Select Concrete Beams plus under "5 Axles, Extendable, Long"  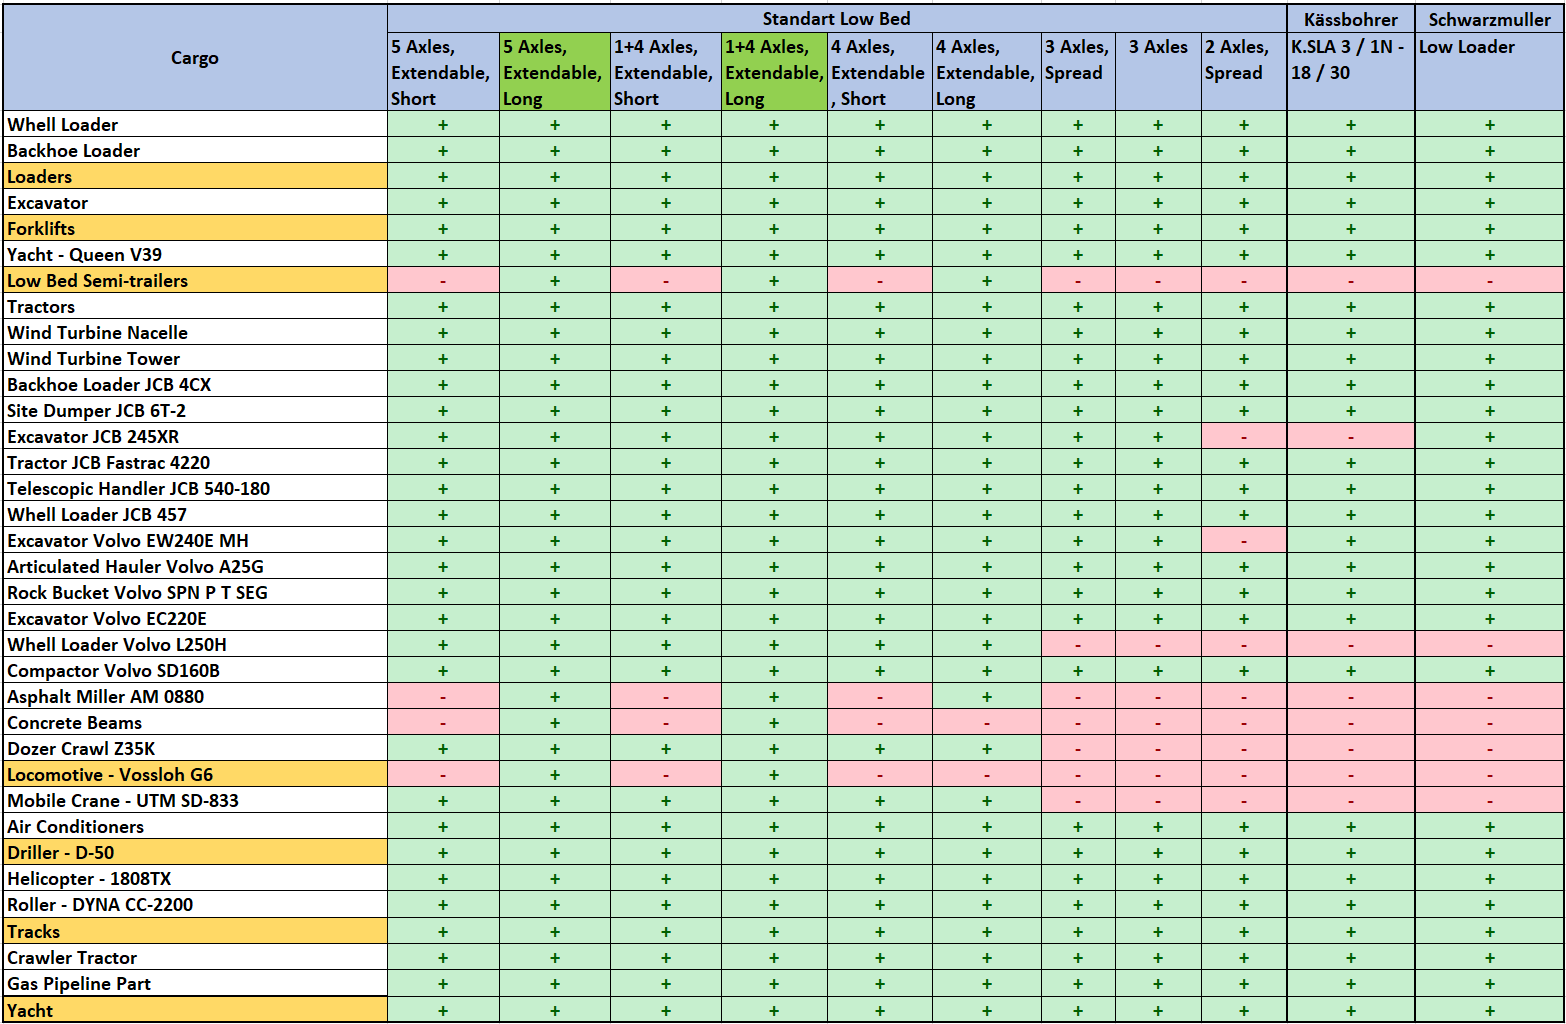pyautogui.click(x=555, y=723)
